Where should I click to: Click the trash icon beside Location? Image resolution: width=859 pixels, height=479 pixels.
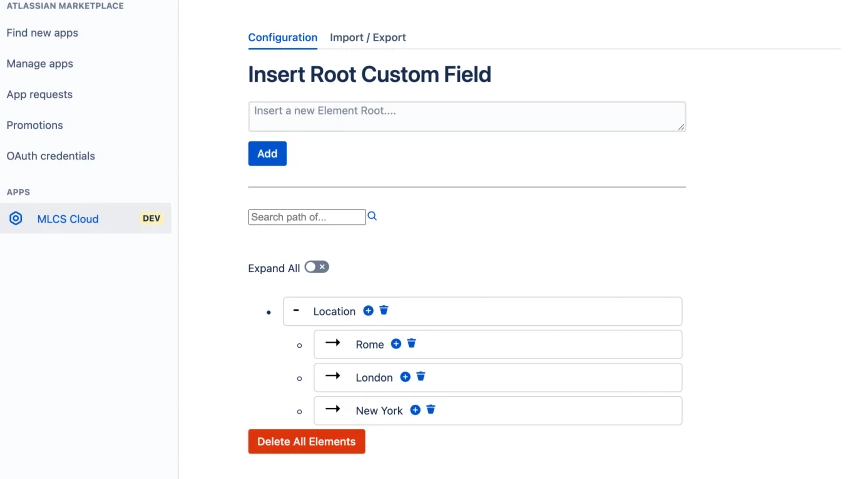coord(384,311)
